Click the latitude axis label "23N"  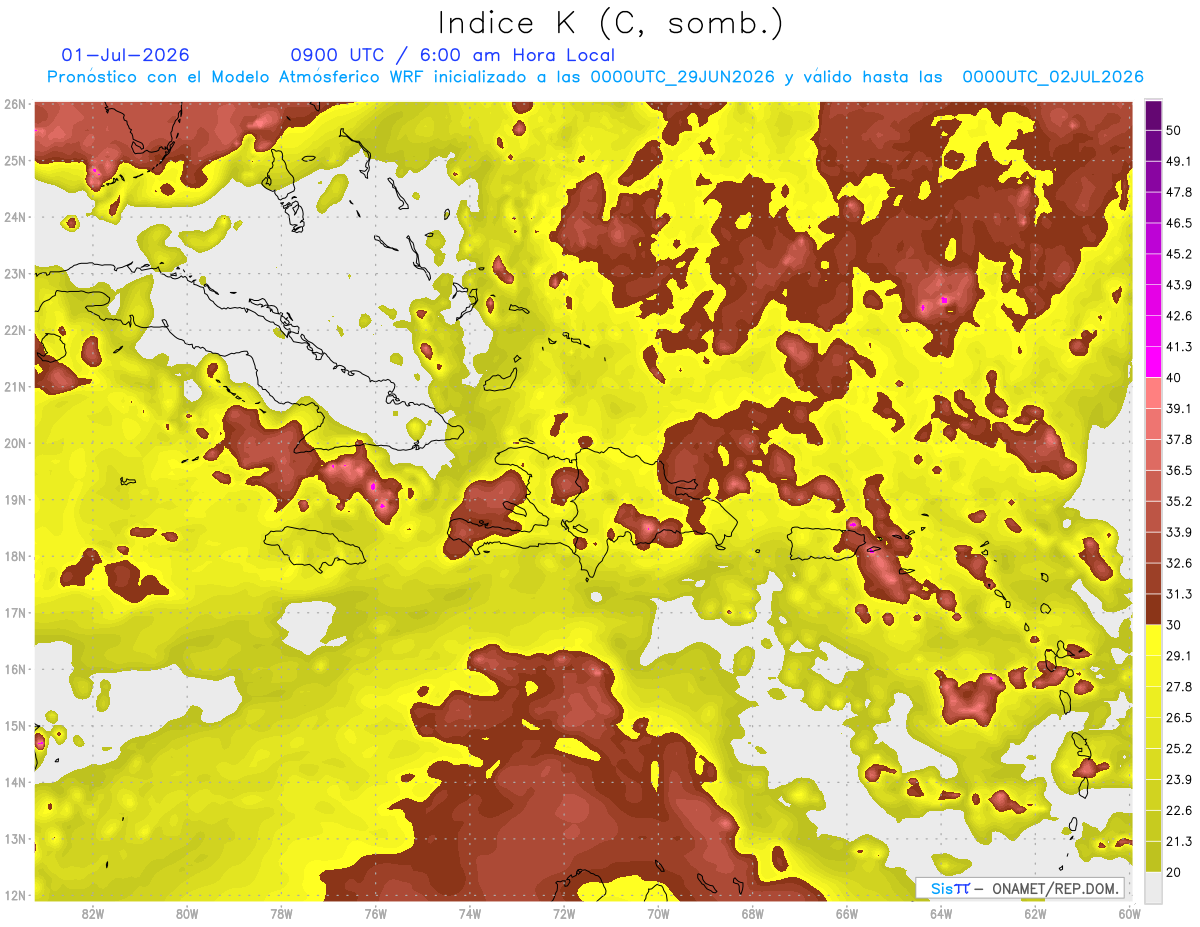pyautogui.click(x=15, y=273)
